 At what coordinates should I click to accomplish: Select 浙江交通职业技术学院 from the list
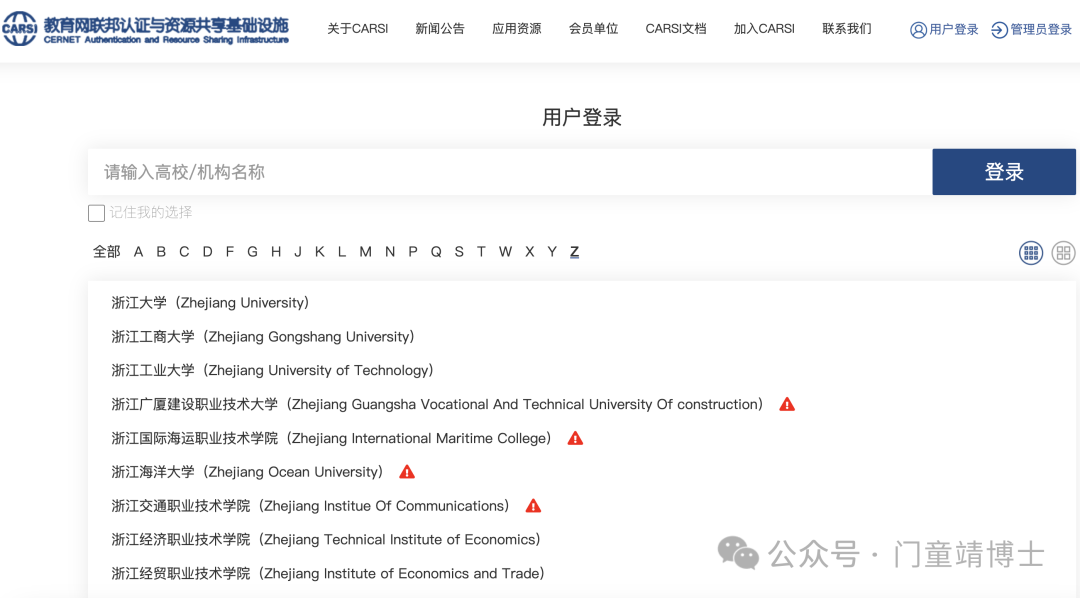click(311, 506)
